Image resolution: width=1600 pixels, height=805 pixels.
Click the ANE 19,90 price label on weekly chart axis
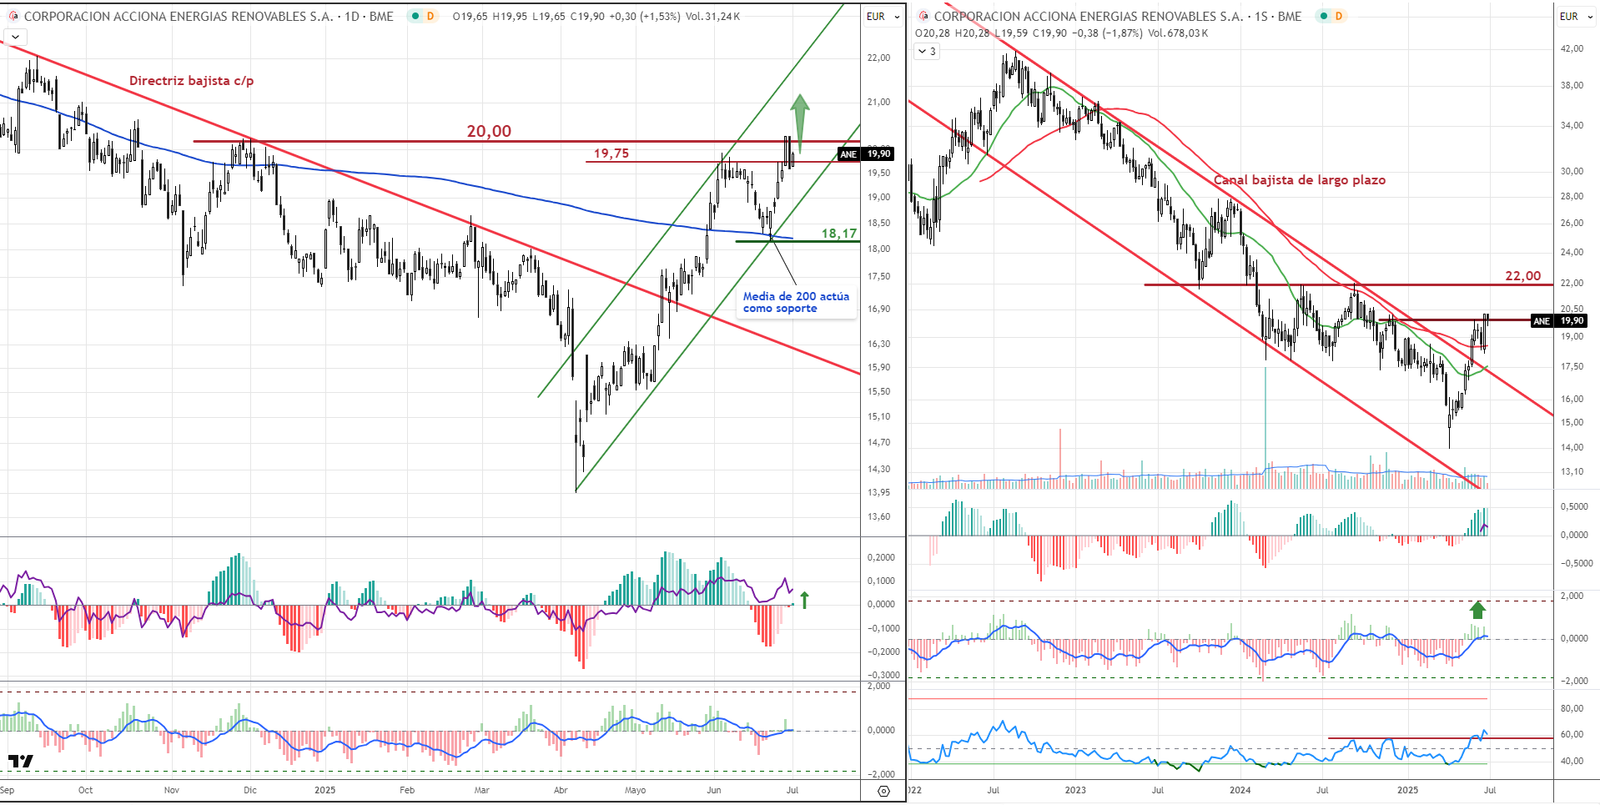1559,321
